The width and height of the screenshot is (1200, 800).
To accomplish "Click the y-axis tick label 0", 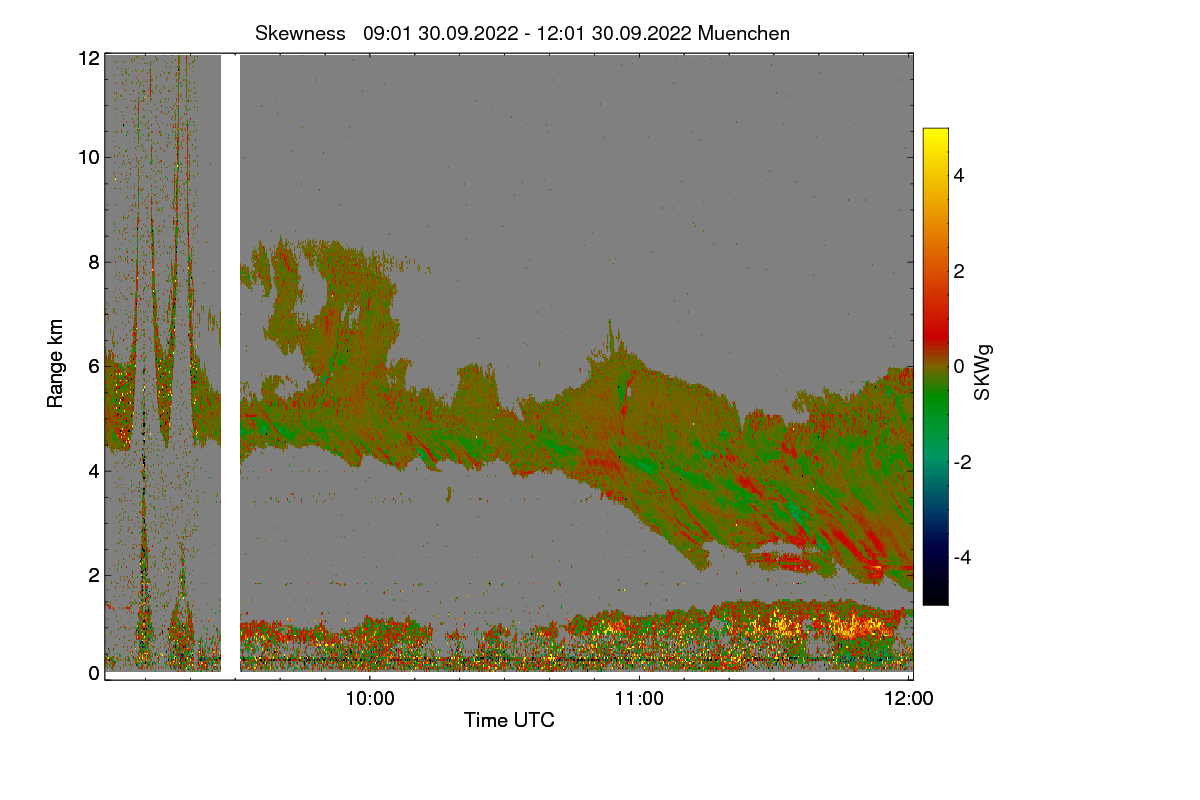I will tap(94, 673).
